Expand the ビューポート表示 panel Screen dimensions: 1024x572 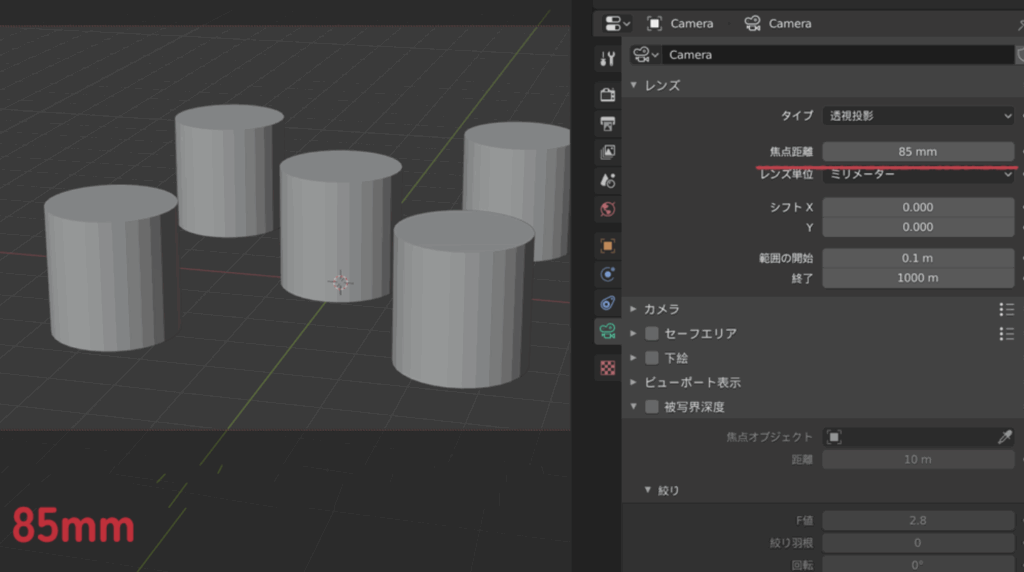(692, 382)
